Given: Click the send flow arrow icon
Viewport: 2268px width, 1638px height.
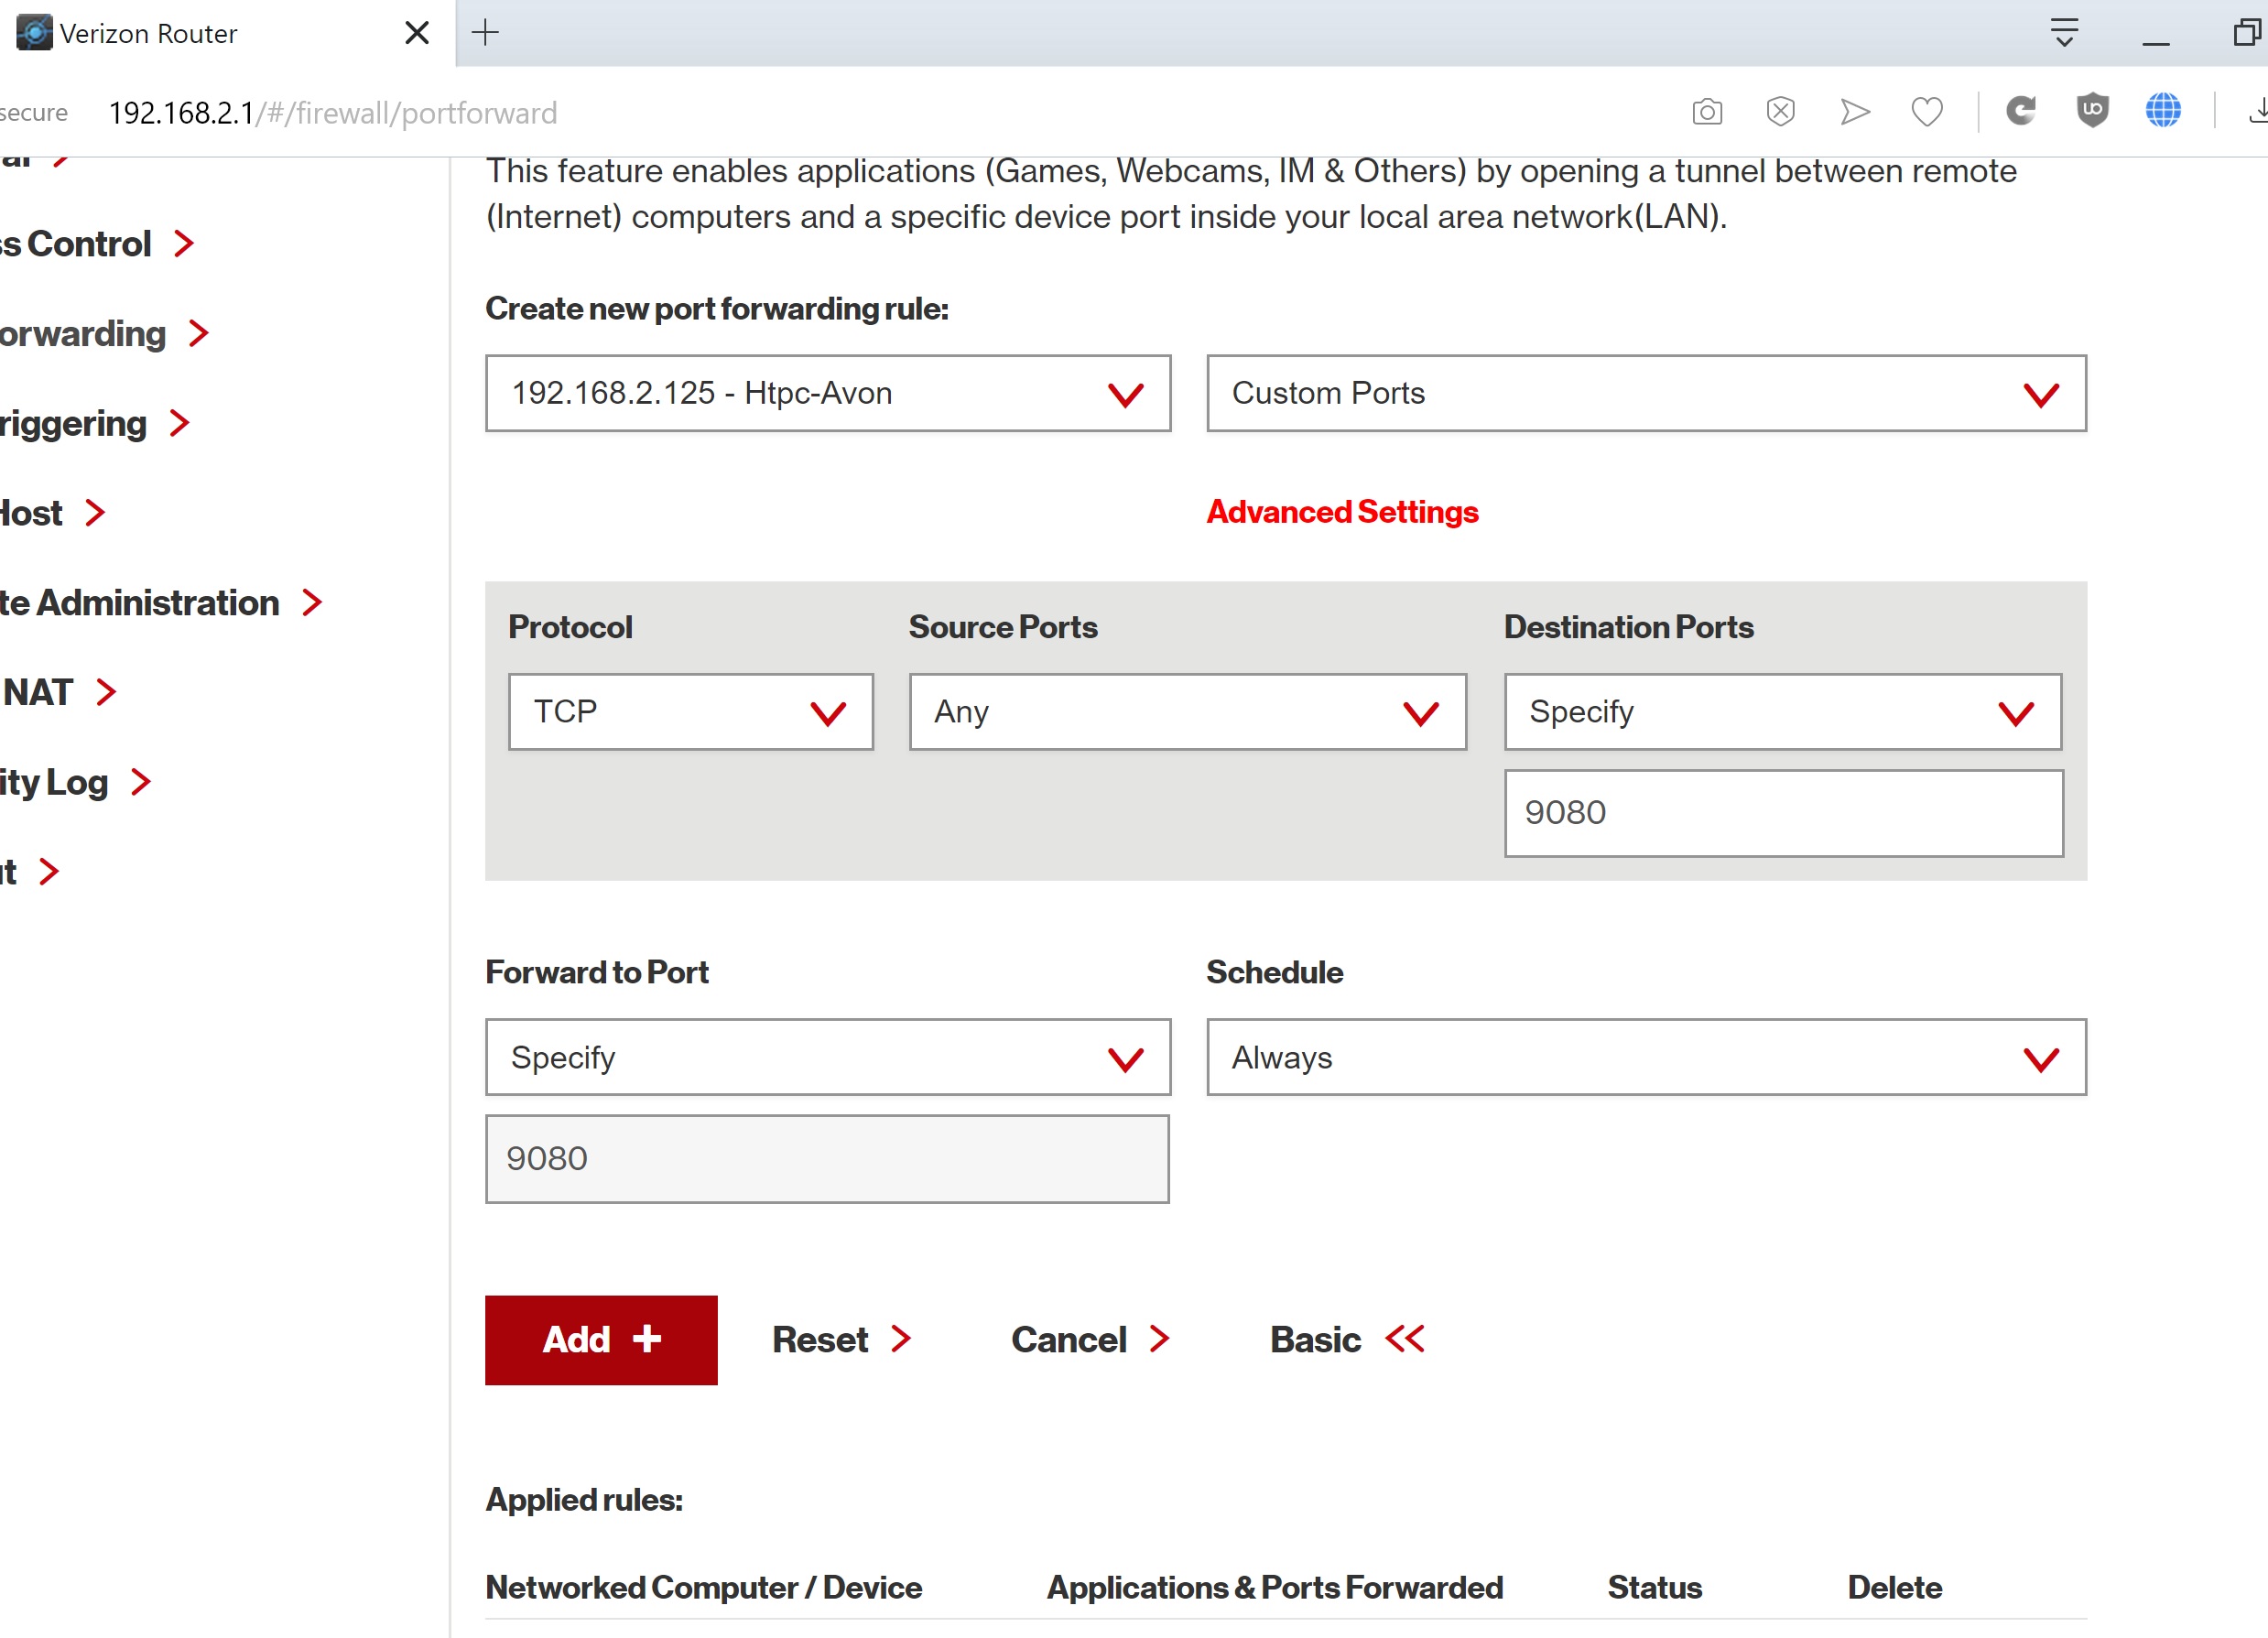Looking at the screenshot, I should pyautogui.click(x=1854, y=111).
